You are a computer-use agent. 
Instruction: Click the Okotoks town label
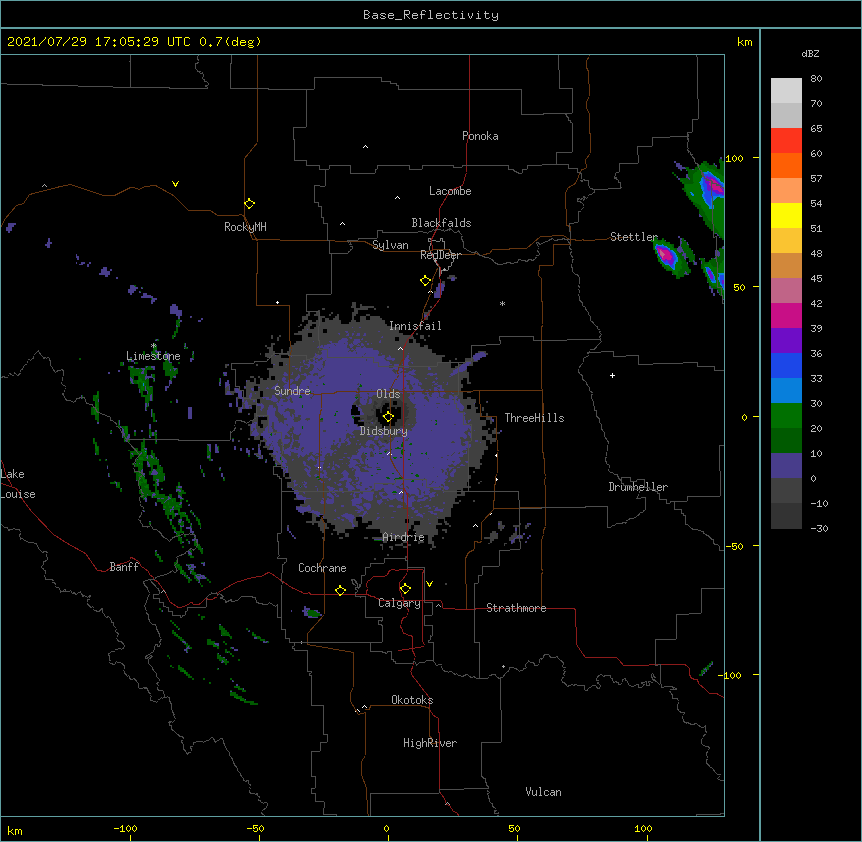coord(412,700)
